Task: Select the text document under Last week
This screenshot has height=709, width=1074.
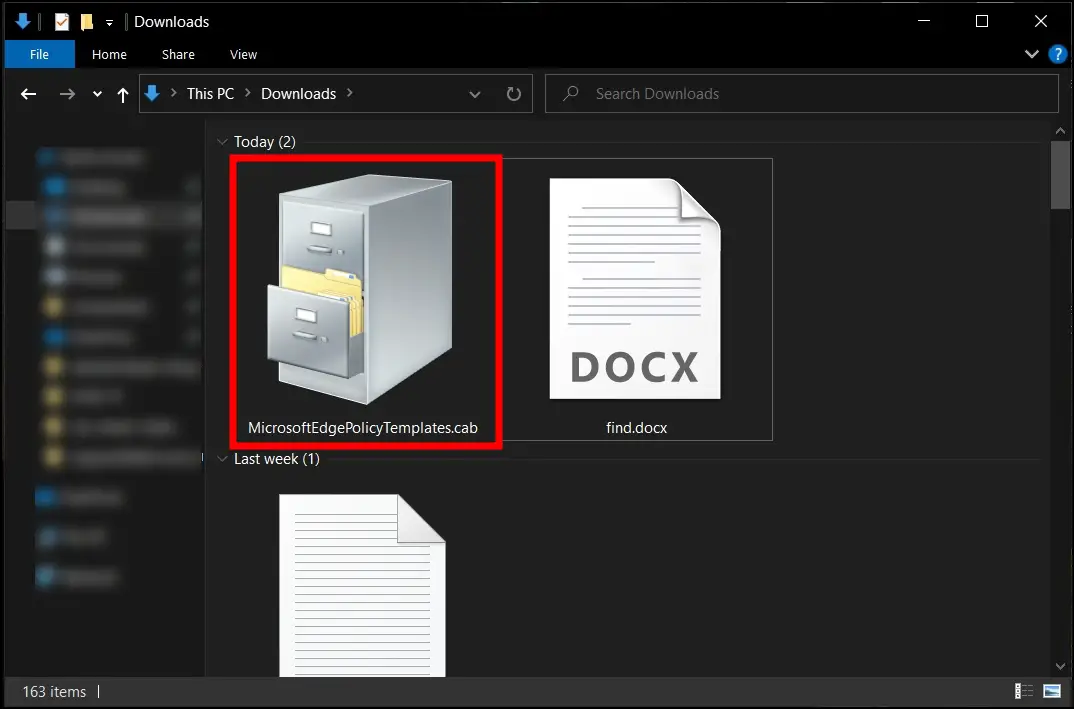Action: [x=362, y=586]
